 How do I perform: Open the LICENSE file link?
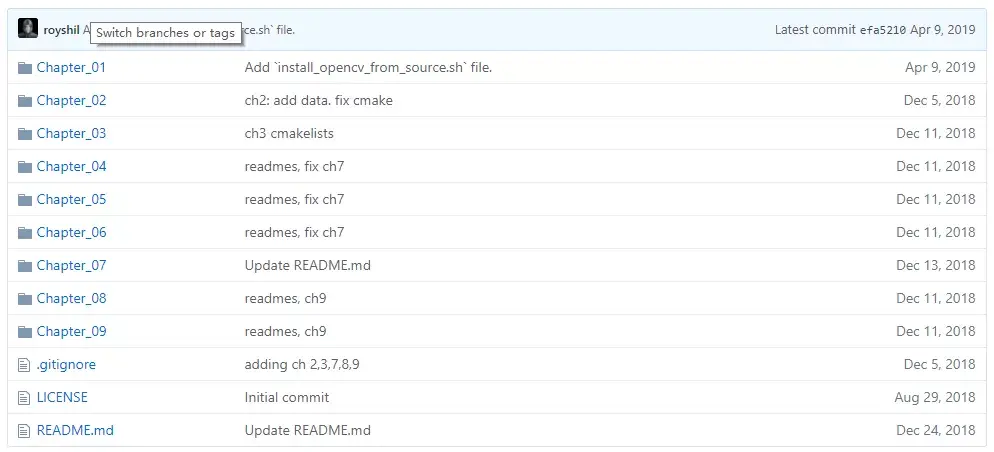click(x=62, y=398)
